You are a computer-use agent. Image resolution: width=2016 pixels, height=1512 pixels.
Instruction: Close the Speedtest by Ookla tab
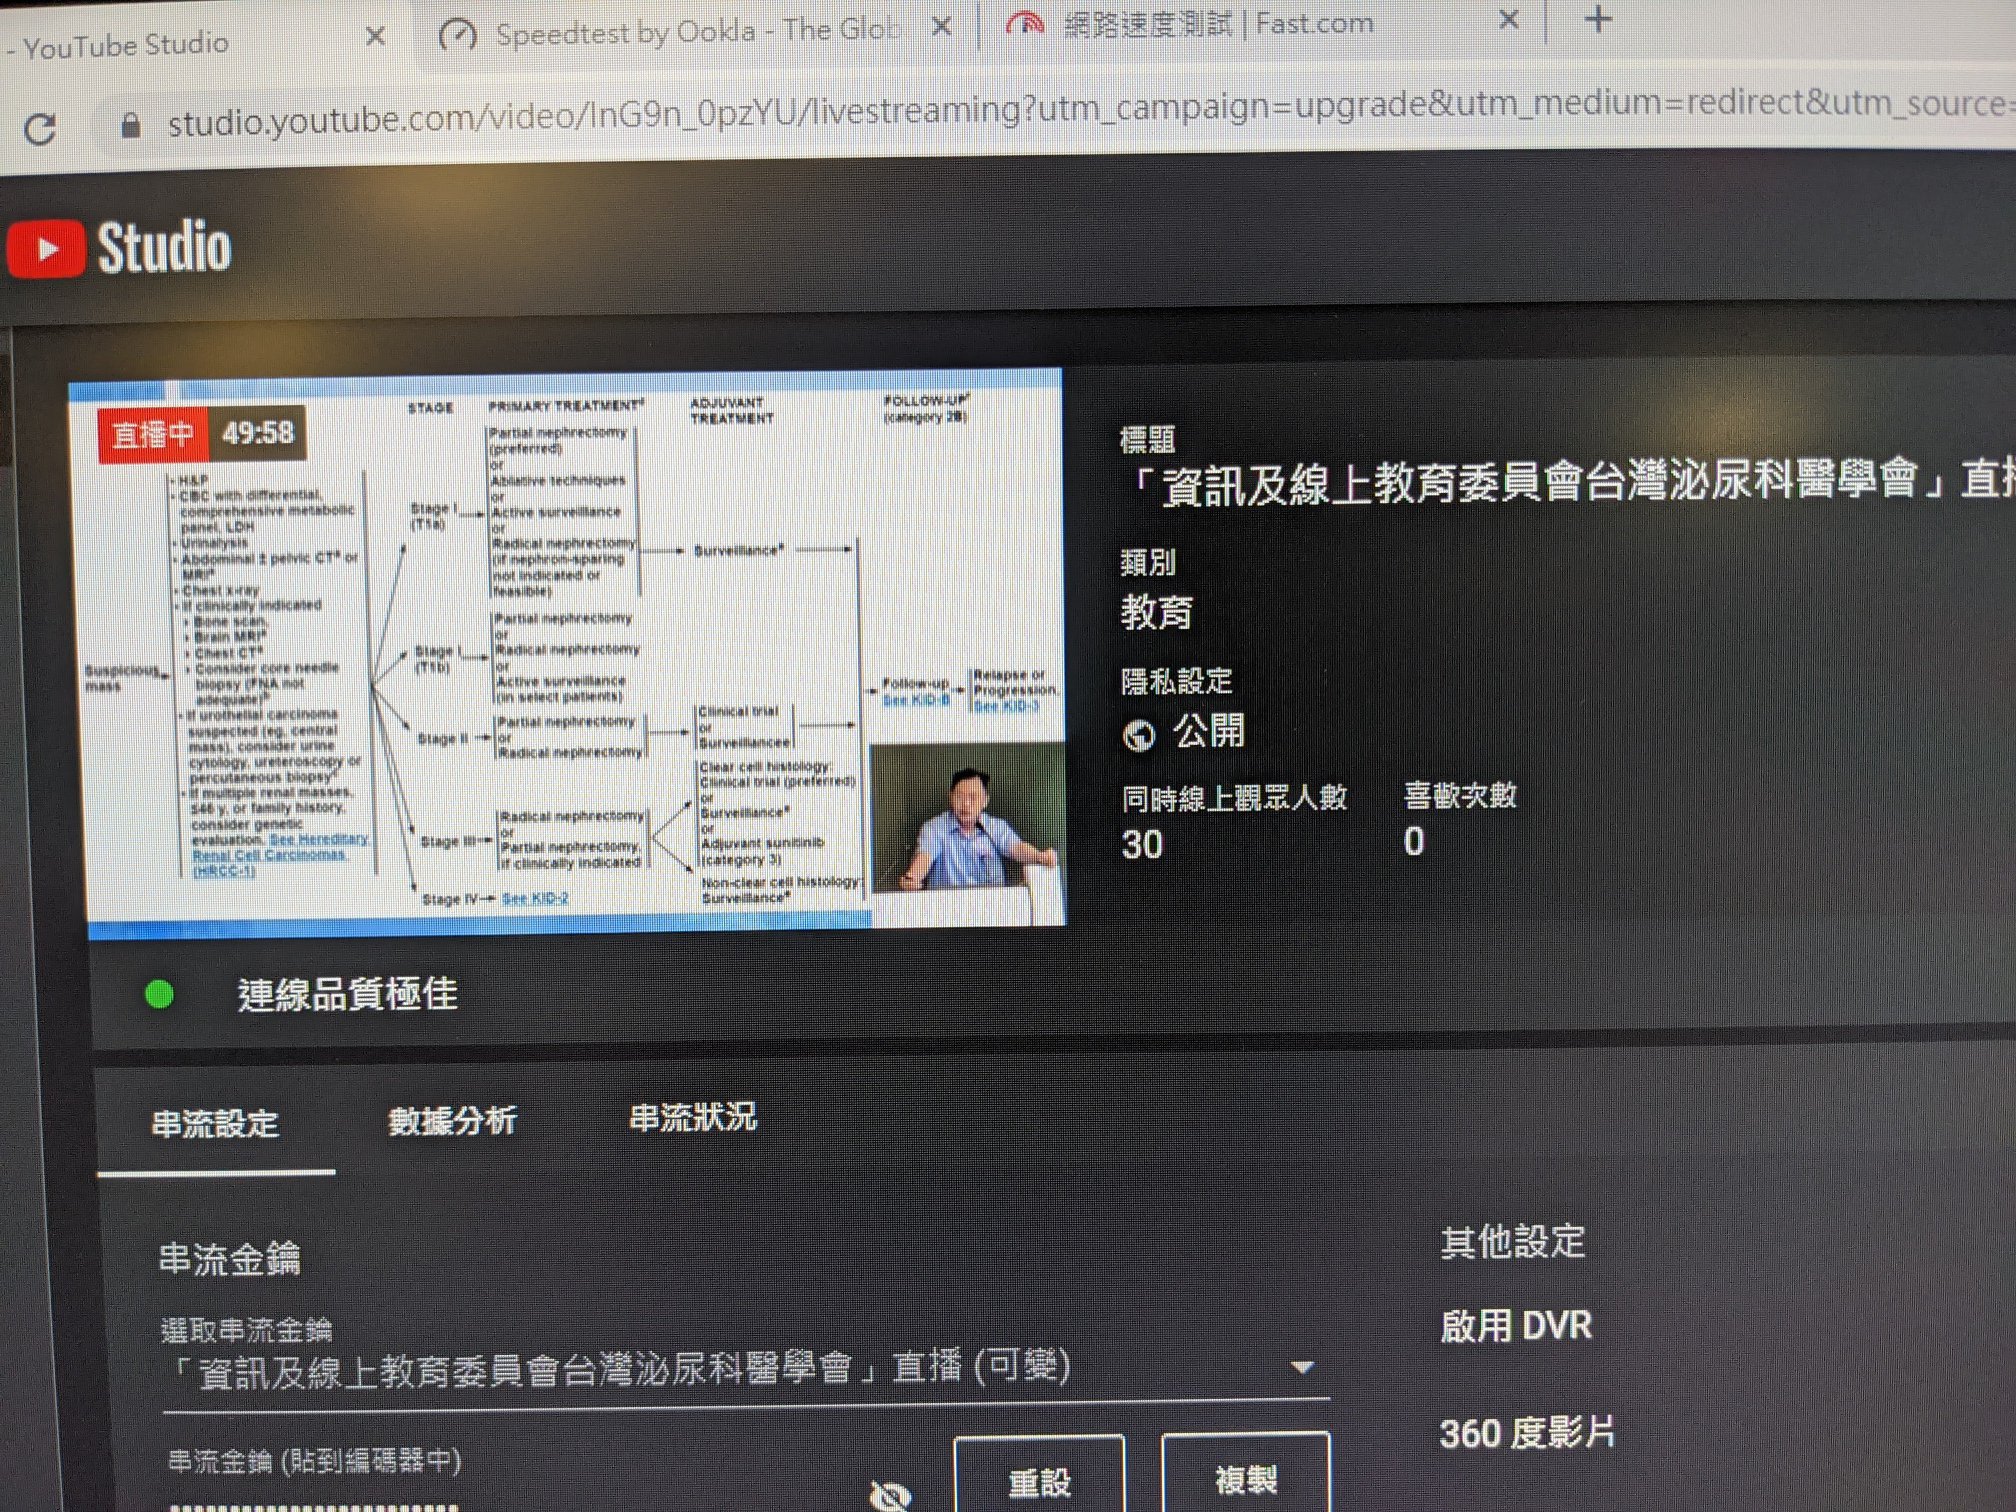pyautogui.click(x=941, y=27)
